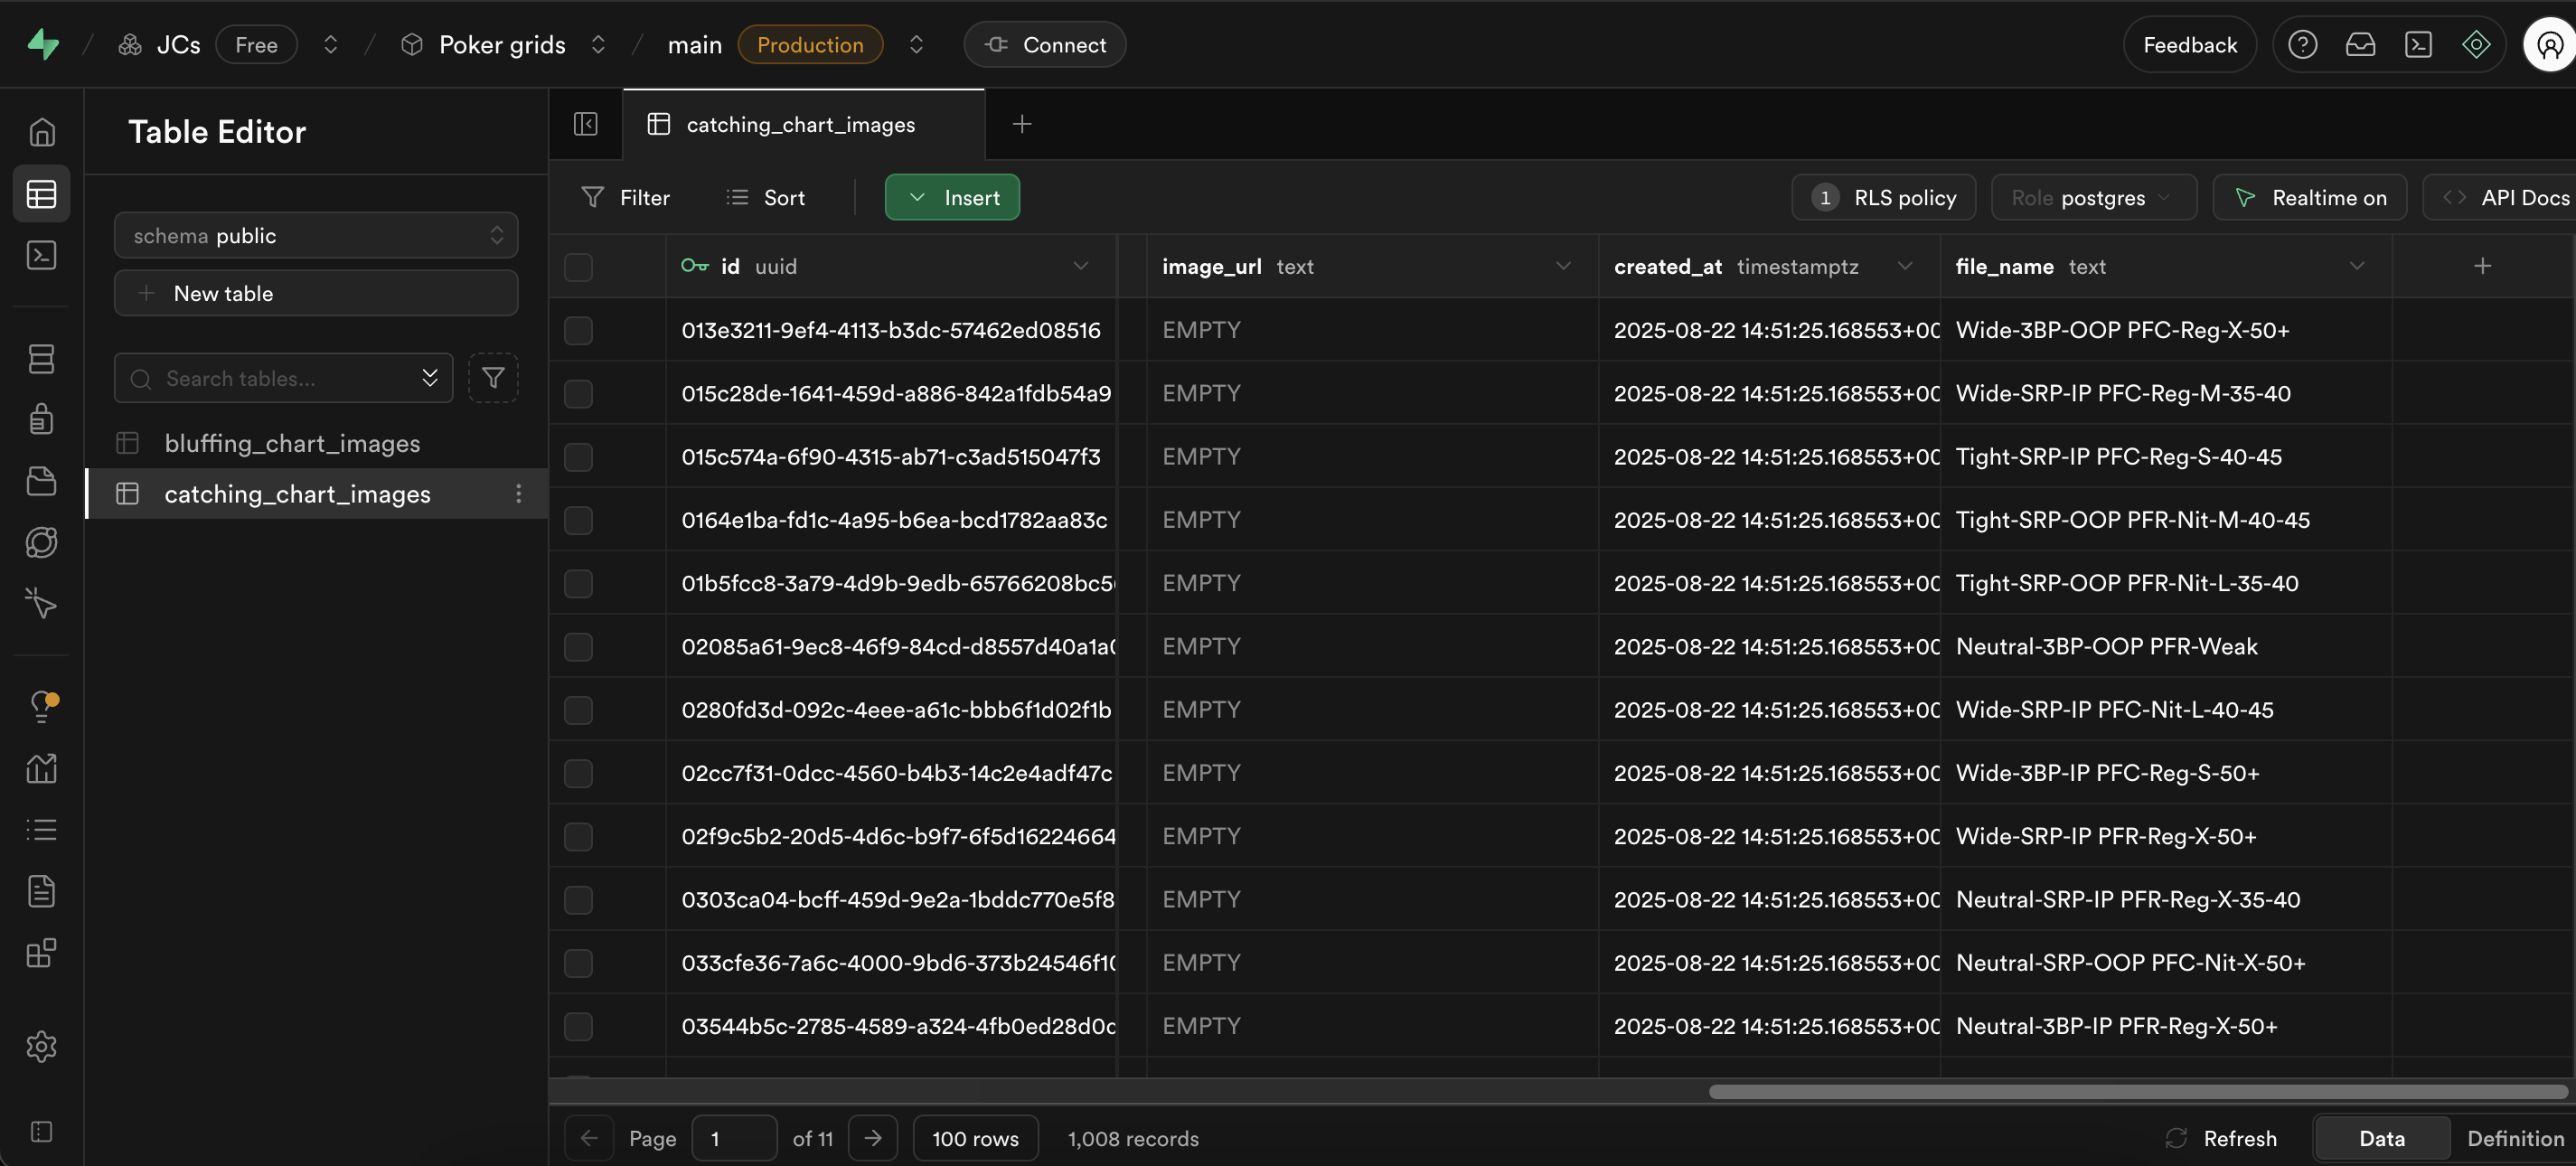Open the user account avatar
The width and height of the screenshot is (2576, 1166).
2549,45
